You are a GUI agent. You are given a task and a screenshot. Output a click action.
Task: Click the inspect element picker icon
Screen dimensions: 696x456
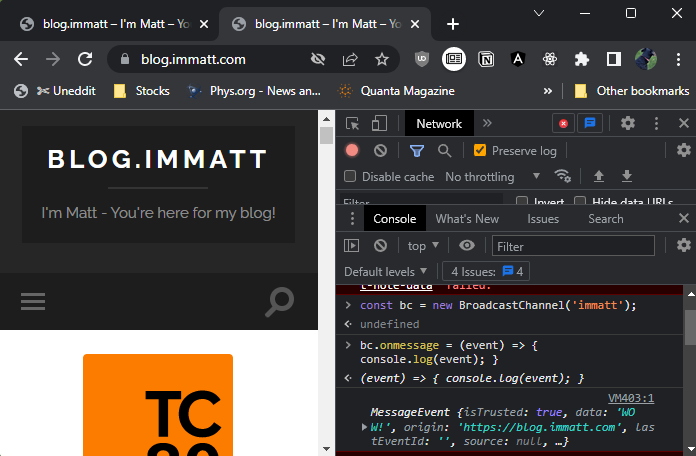coord(352,124)
